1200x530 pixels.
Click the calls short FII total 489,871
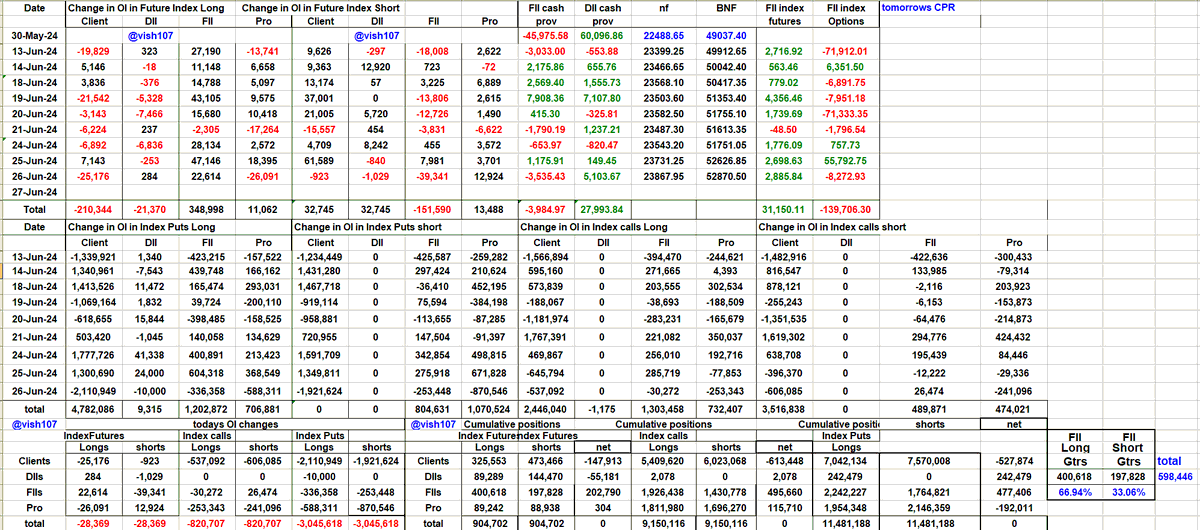click(x=930, y=408)
